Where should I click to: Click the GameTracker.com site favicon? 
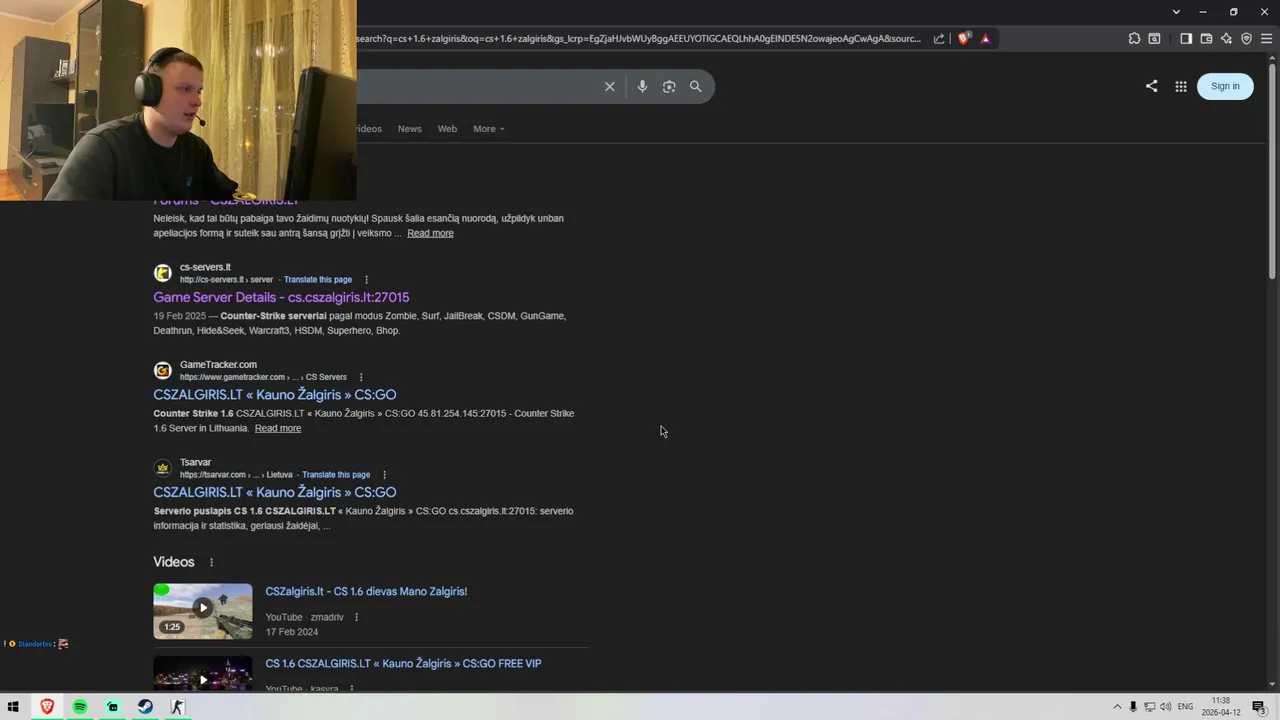point(163,371)
